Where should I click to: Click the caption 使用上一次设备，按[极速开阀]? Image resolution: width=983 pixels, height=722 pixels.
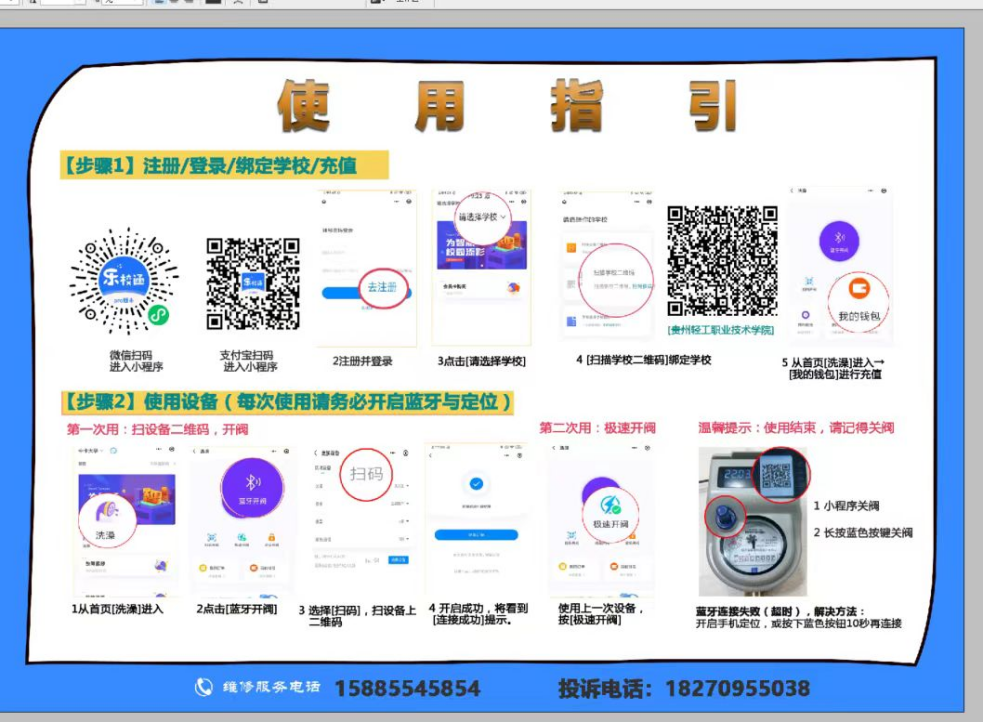(x=601, y=614)
